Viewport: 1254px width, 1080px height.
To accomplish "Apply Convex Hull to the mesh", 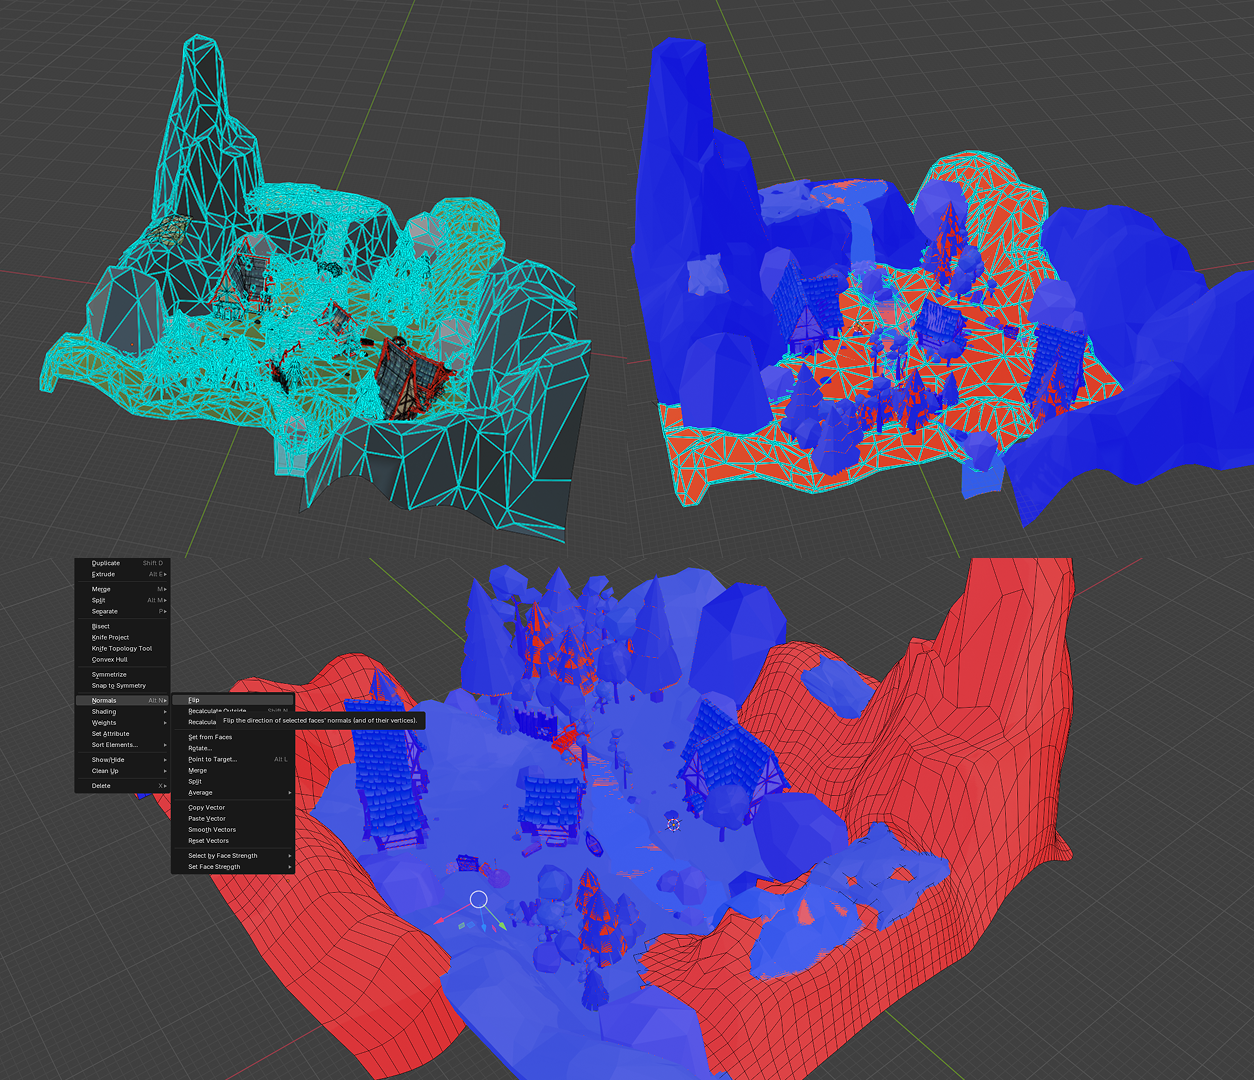I will 111,660.
